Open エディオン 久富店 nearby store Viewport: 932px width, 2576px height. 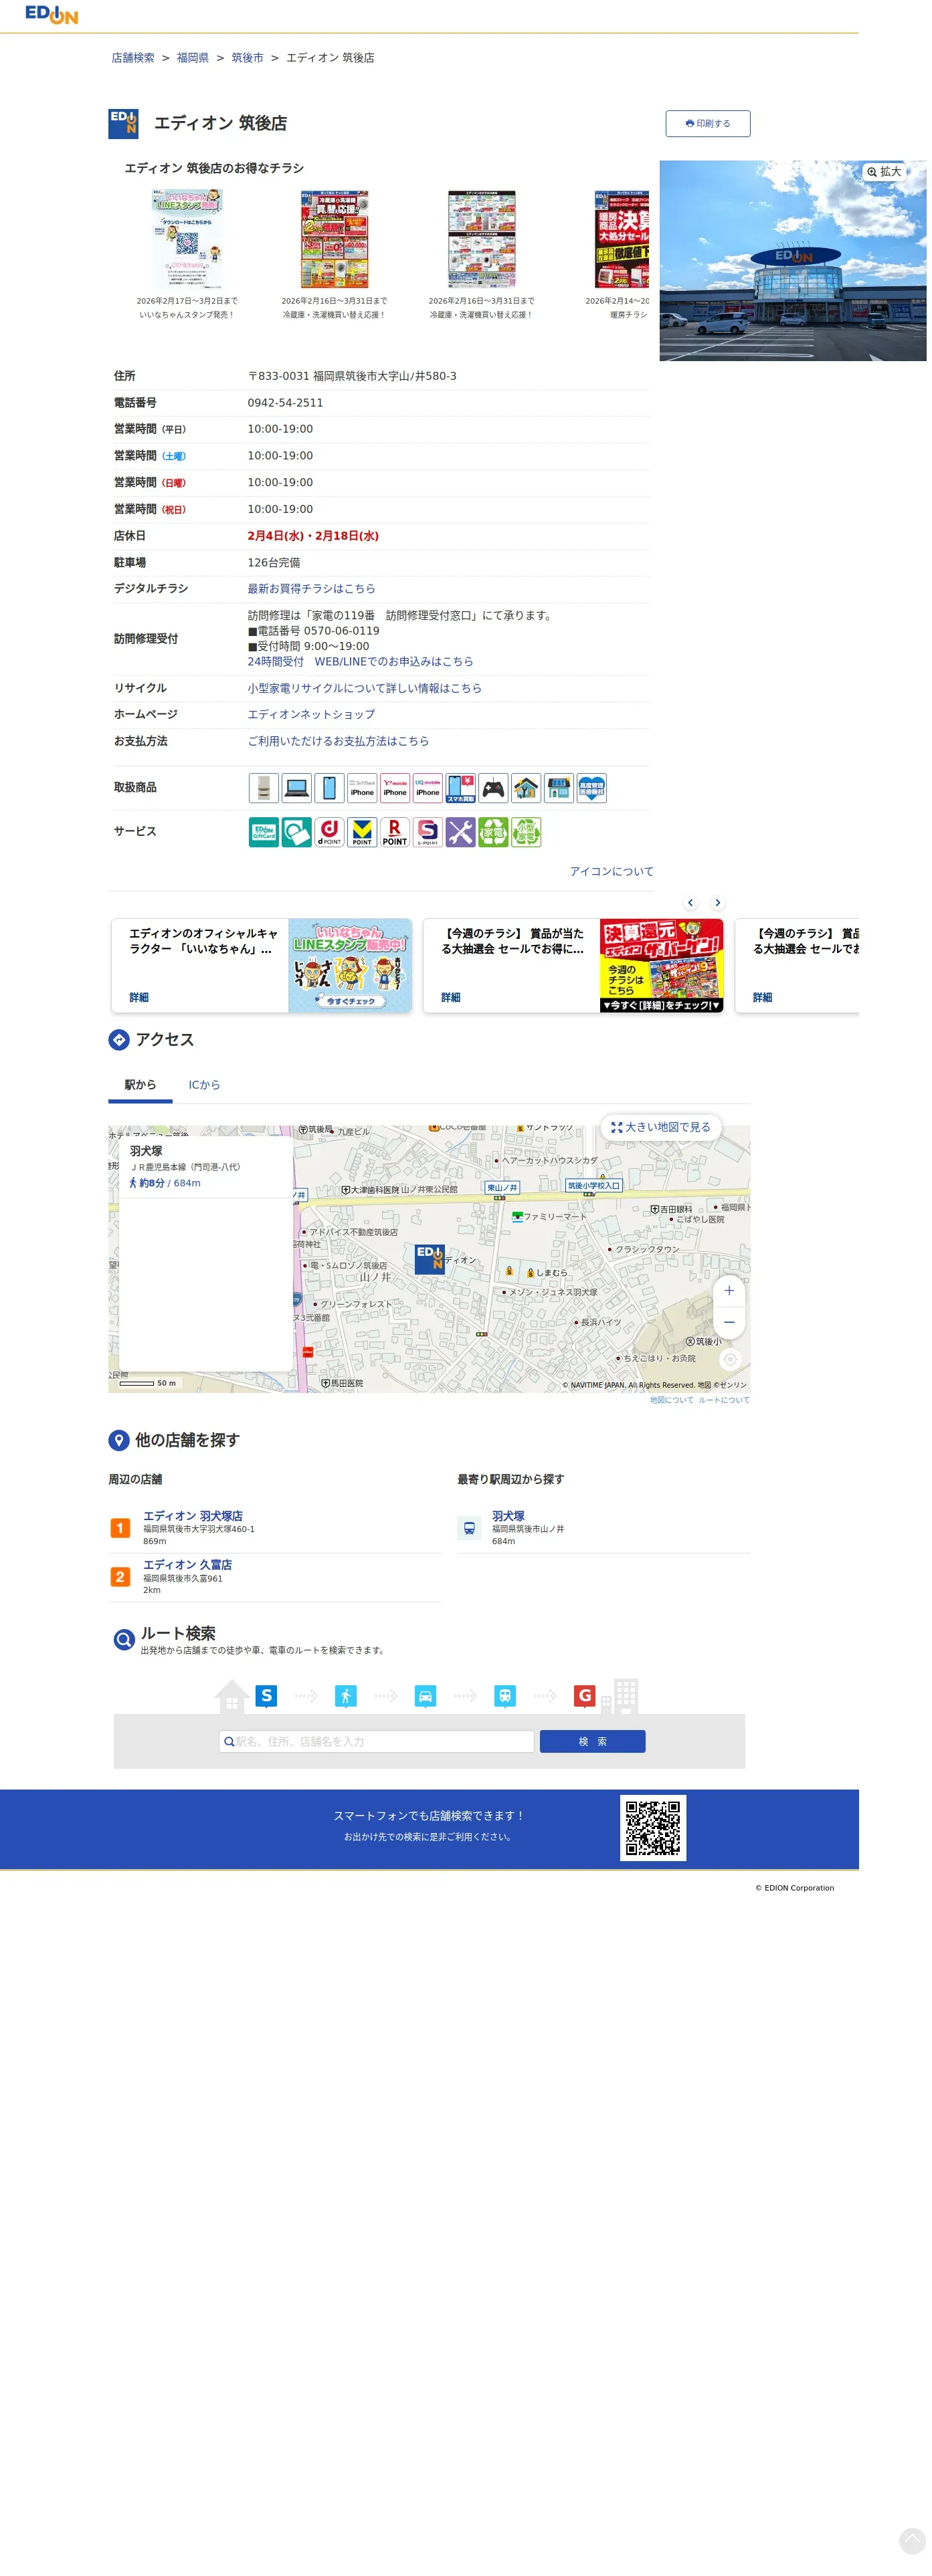coord(187,1566)
